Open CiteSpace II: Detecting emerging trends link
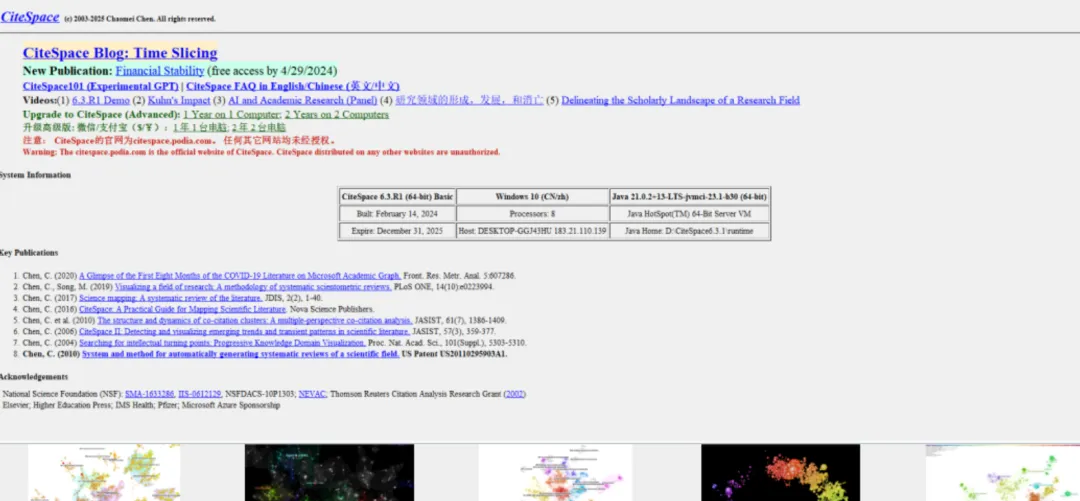The image size is (1080, 501). [x=245, y=331]
